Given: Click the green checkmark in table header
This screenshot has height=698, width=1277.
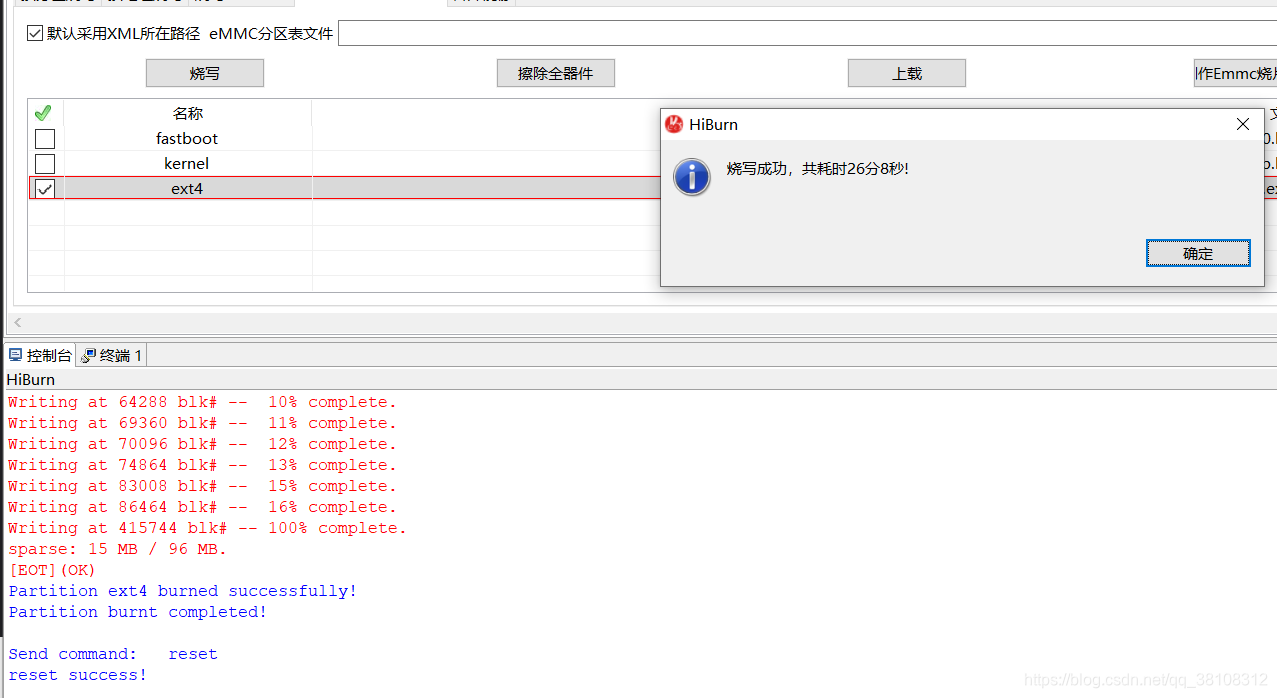Looking at the screenshot, I should click(43, 113).
